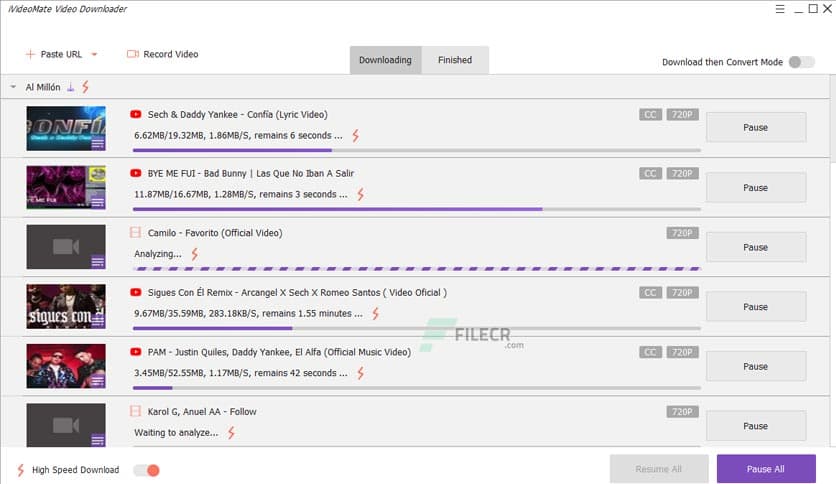The width and height of the screenshot is (836, 484).
Task: Click 720P badge on Confía Lyric Video row
Action: pyautogui.click(x=682, y=115)
